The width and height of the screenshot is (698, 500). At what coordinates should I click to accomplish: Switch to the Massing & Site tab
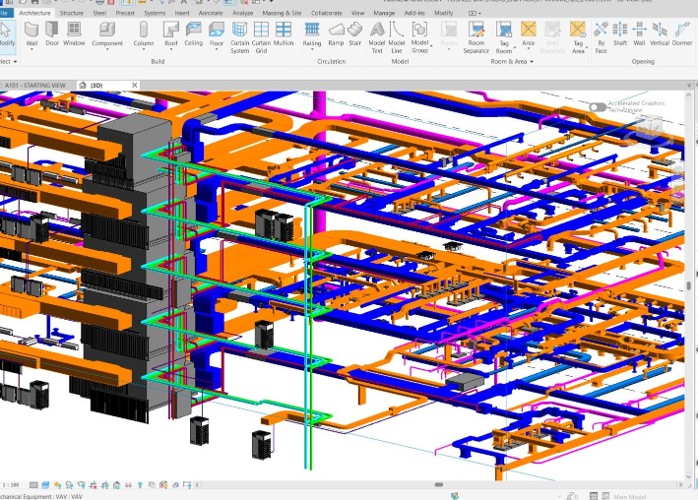(282, 13)
